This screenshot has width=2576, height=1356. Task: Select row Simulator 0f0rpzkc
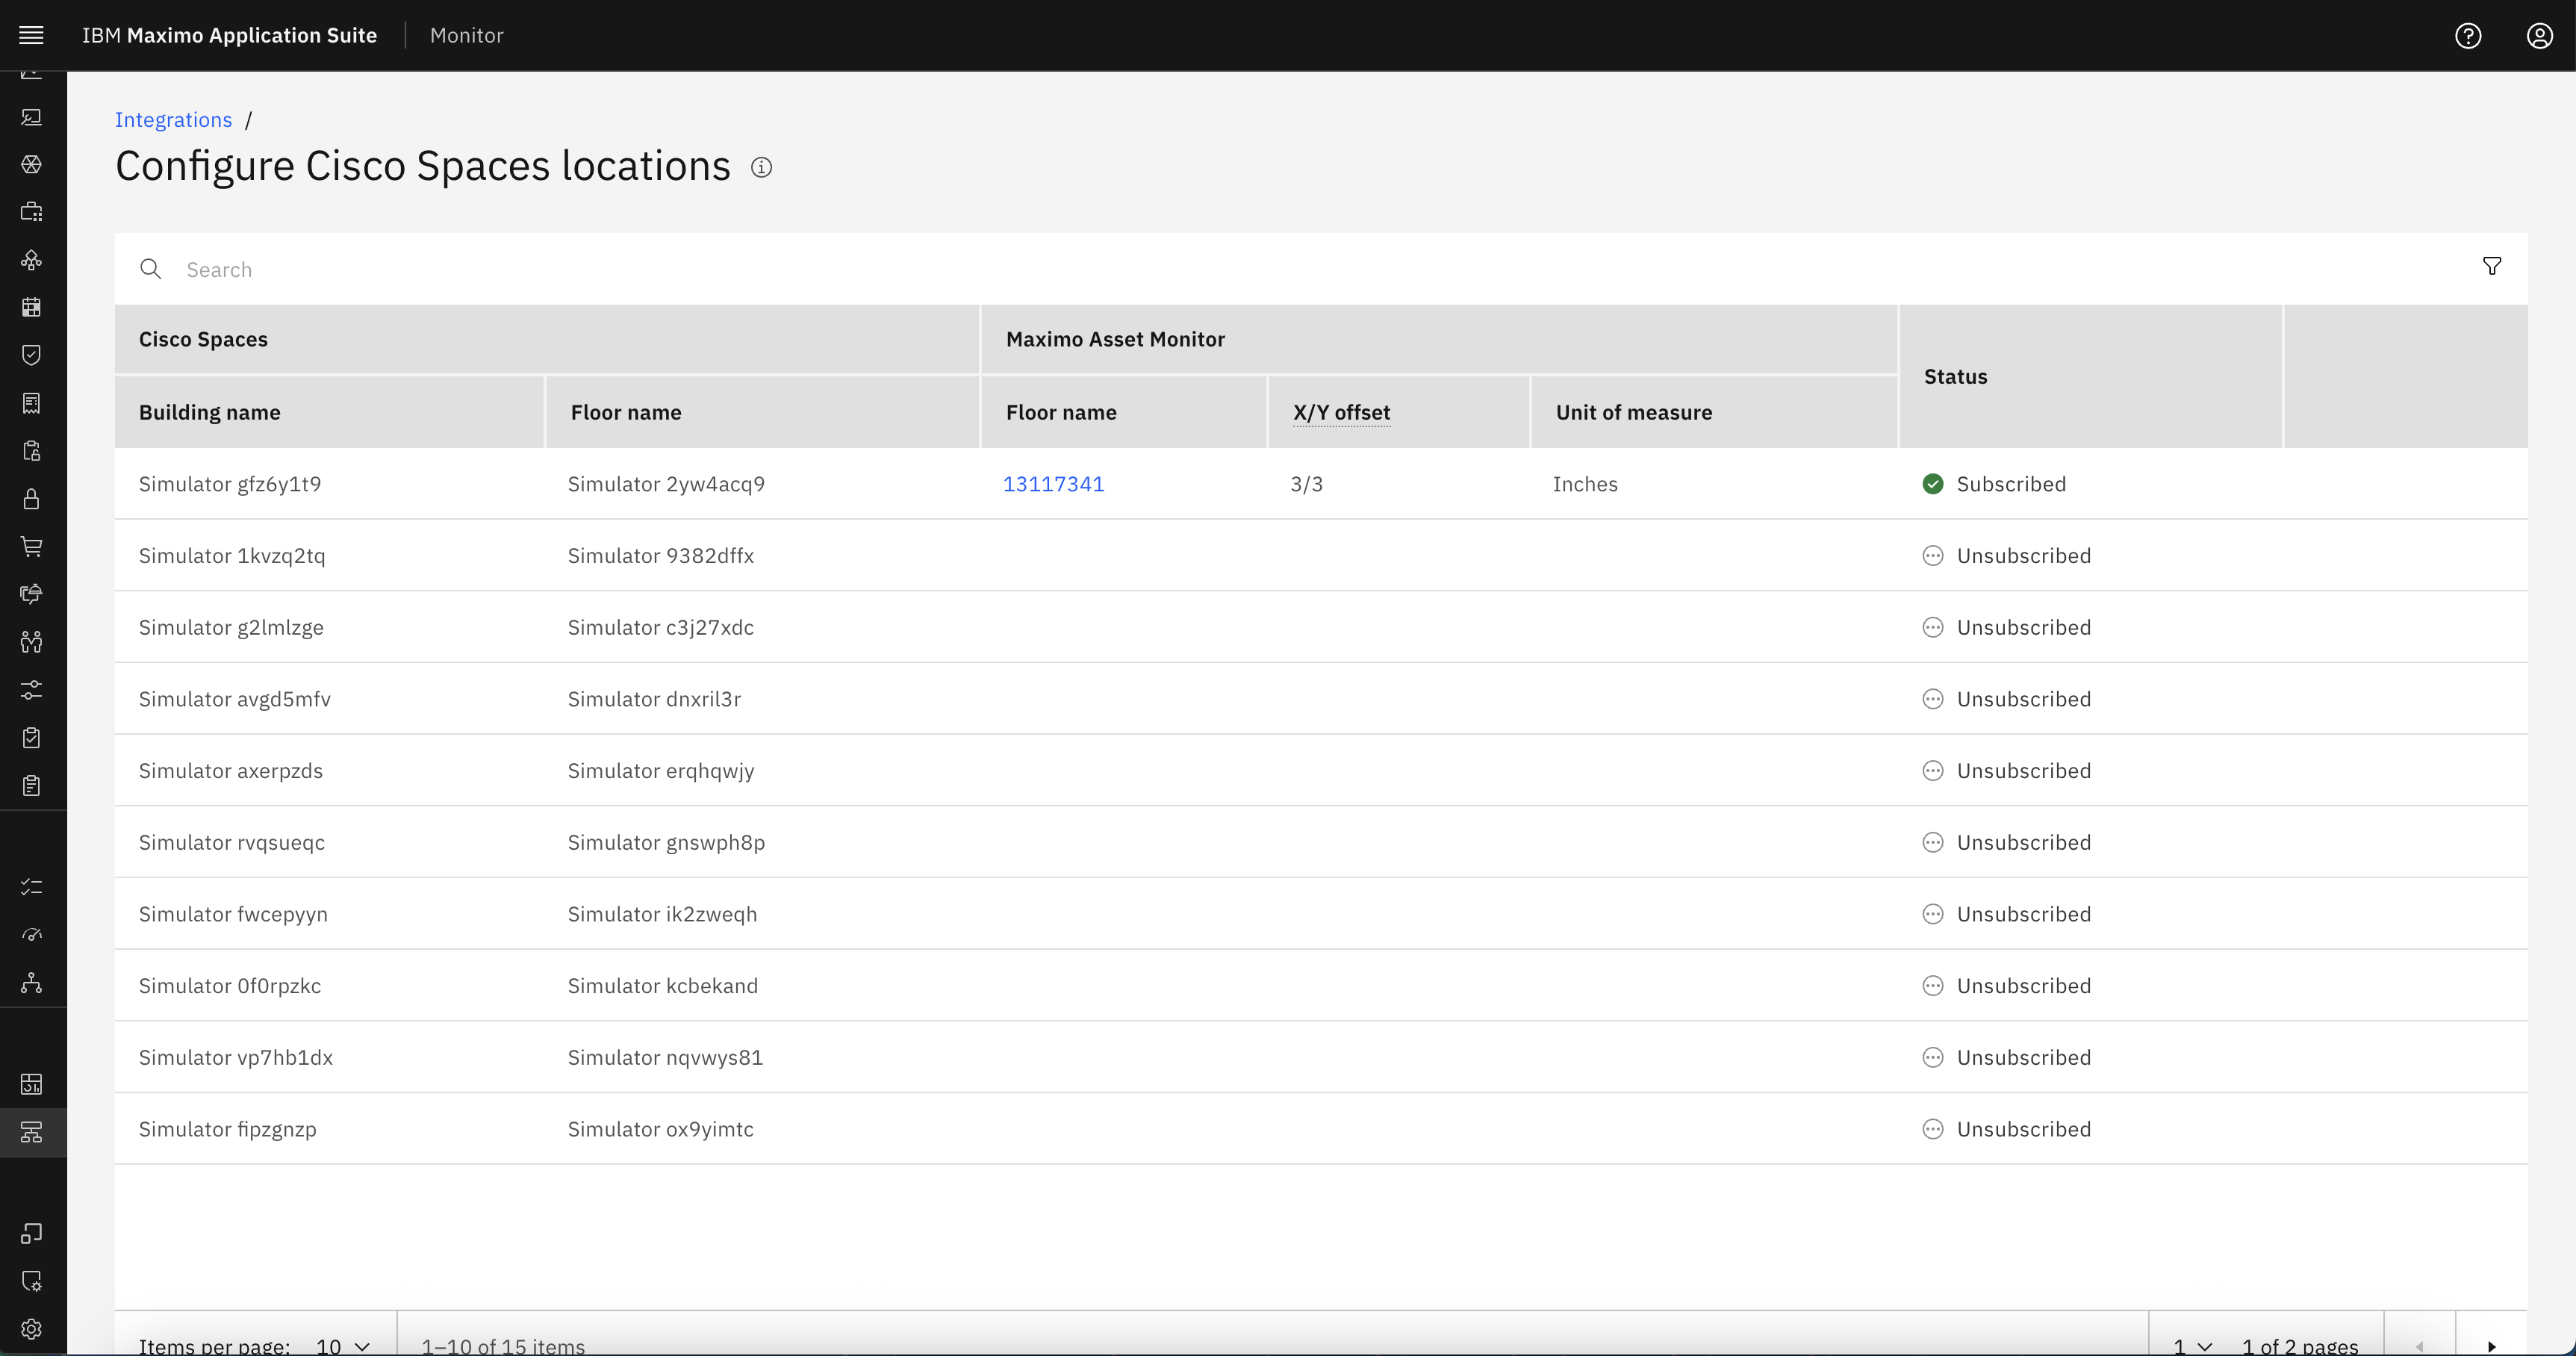pyautogui.click(x=1321, y=986)
